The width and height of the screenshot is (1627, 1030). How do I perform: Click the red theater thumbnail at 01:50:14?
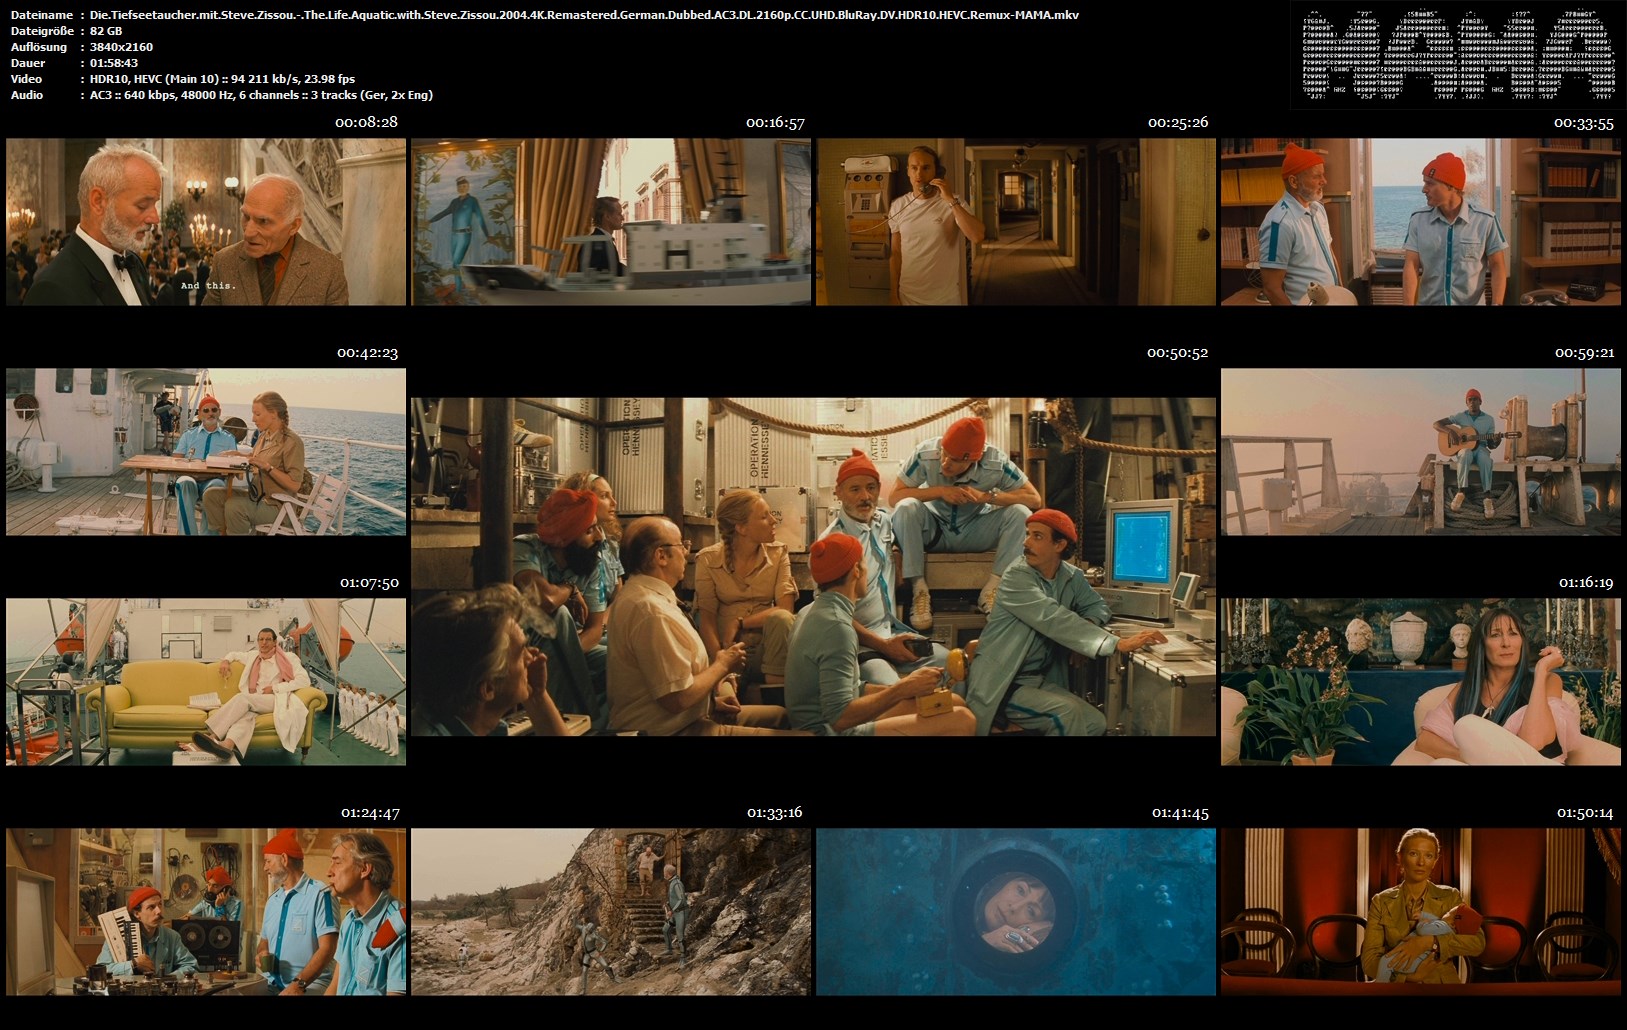point(1421,912)
